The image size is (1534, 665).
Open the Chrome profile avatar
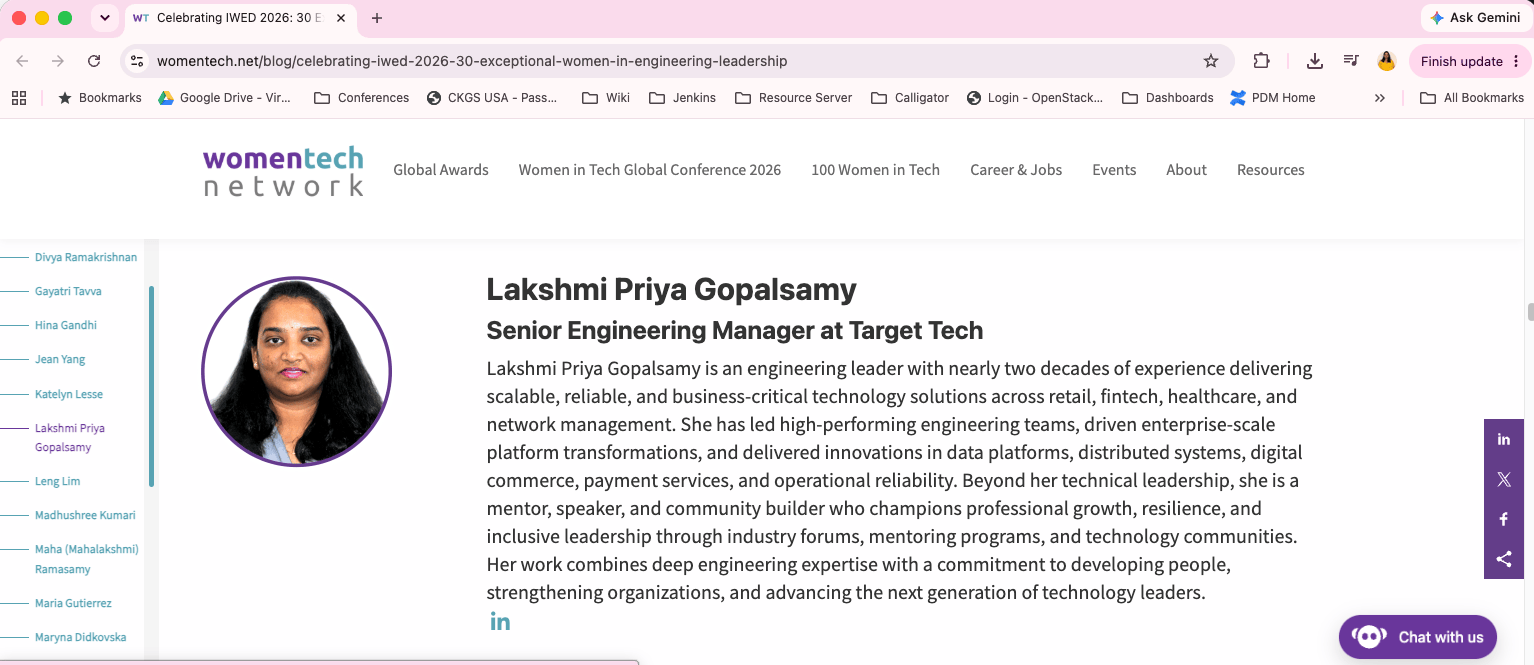(1386, 61)
